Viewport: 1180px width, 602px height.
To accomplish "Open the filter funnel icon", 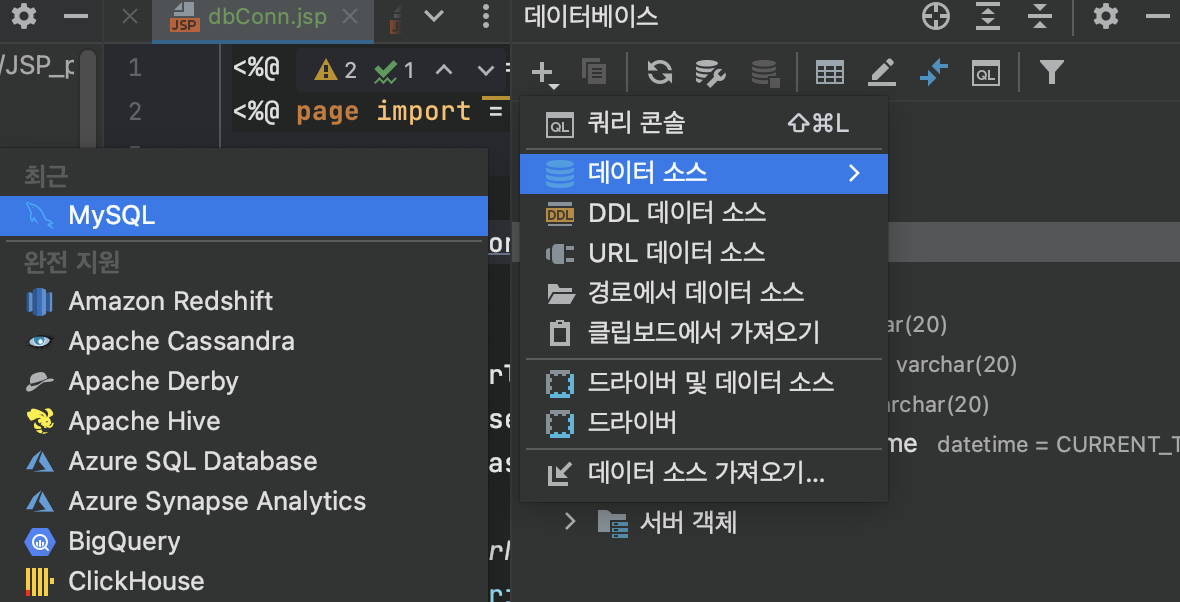I will point(1051,72).
